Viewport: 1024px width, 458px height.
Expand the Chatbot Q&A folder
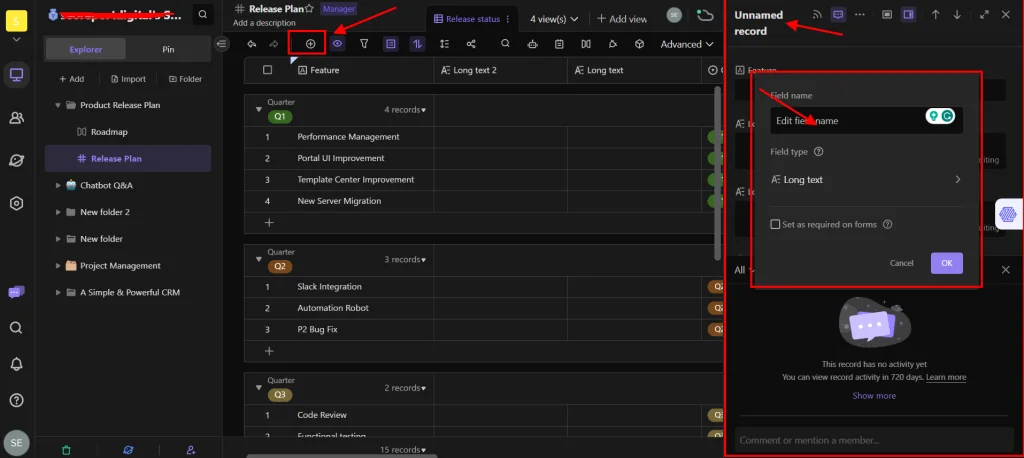pos(58,185)
